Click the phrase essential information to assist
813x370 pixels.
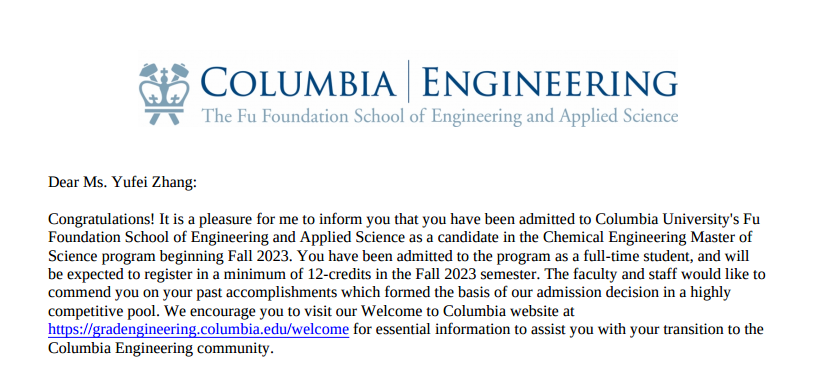(x=478, y=330)
